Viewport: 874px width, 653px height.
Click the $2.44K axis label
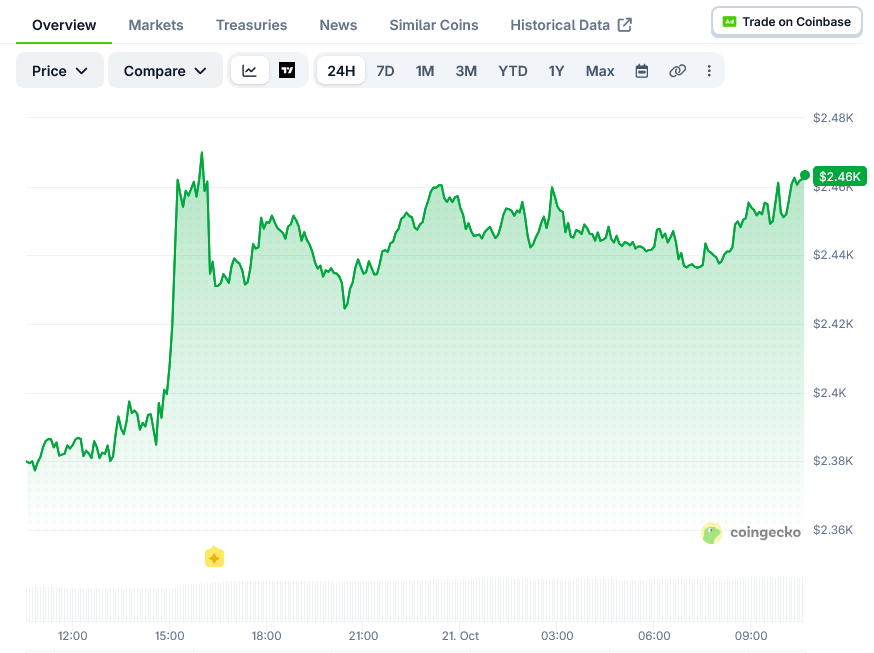point(833,255)
